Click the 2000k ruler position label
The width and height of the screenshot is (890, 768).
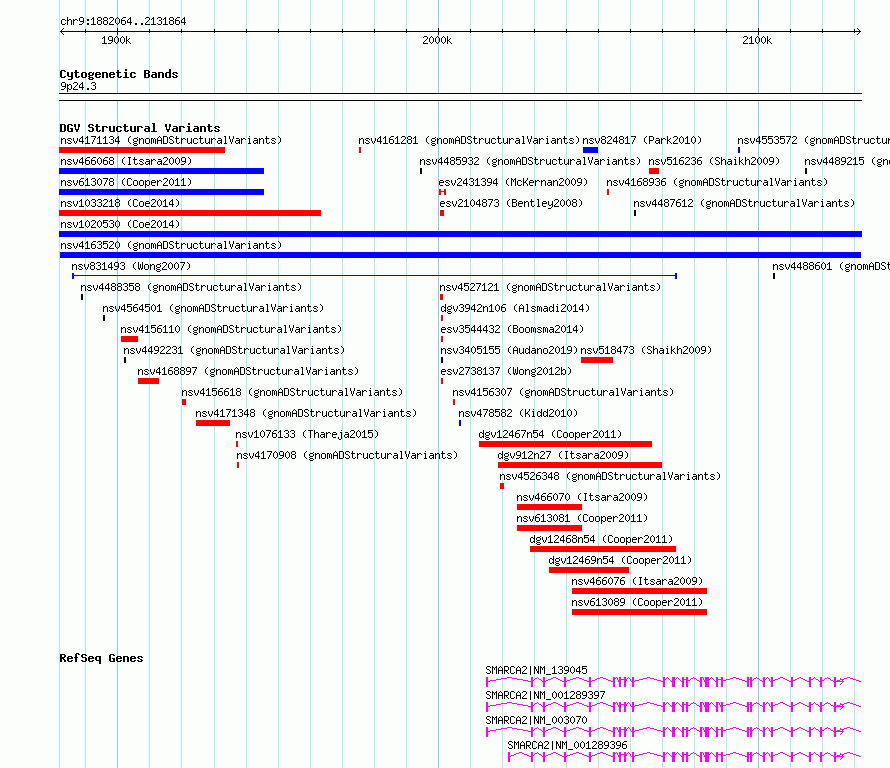(x=437, y=40)
